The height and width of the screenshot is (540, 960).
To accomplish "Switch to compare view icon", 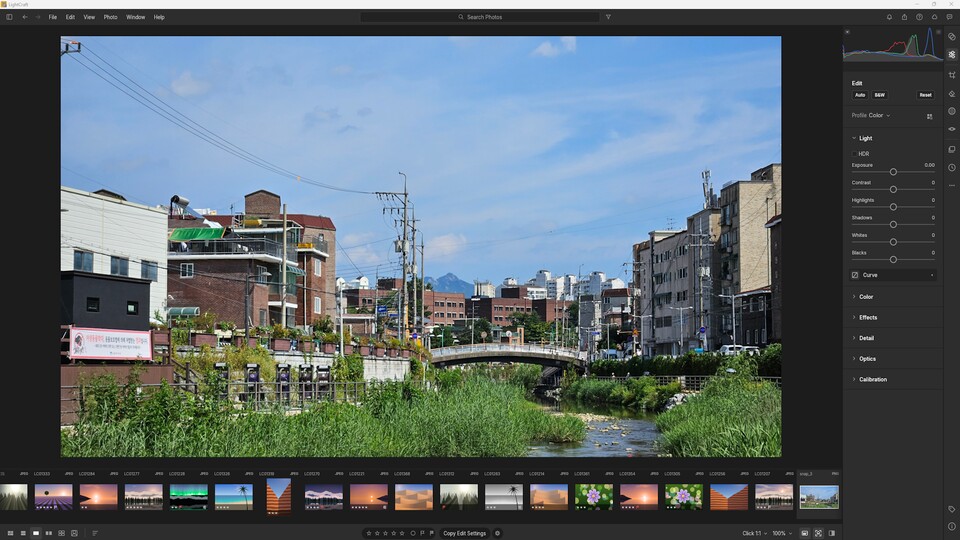I will tap(48, 533).
